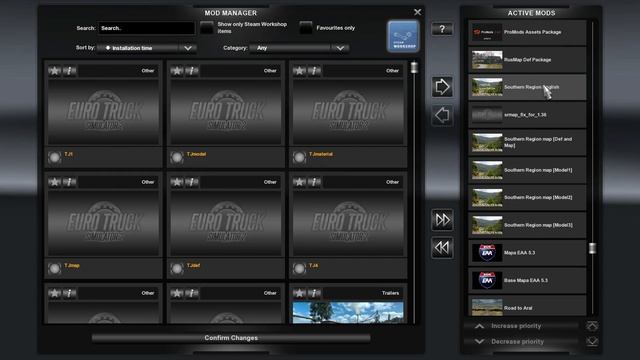Favourite the T.Jmodel mod with star
640x360 pixels.
[x=177, y=71]
